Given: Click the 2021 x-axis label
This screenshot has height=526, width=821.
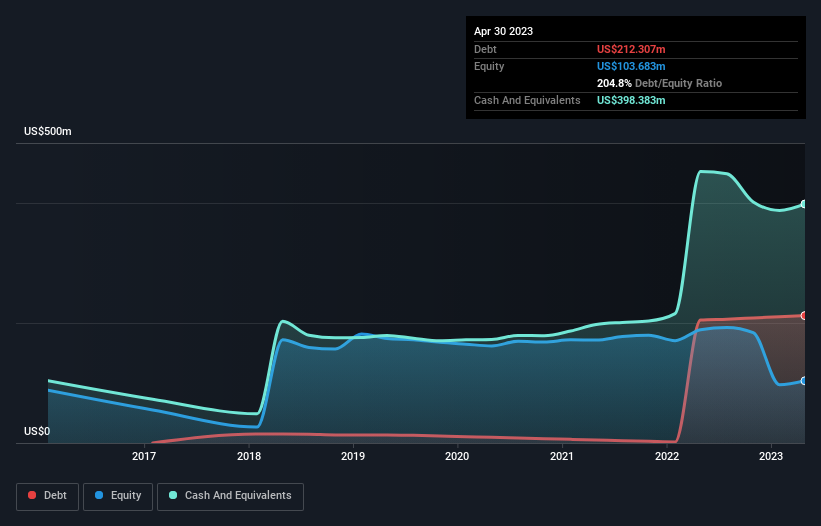Looking at the screenshot, I should coord(562,456).
